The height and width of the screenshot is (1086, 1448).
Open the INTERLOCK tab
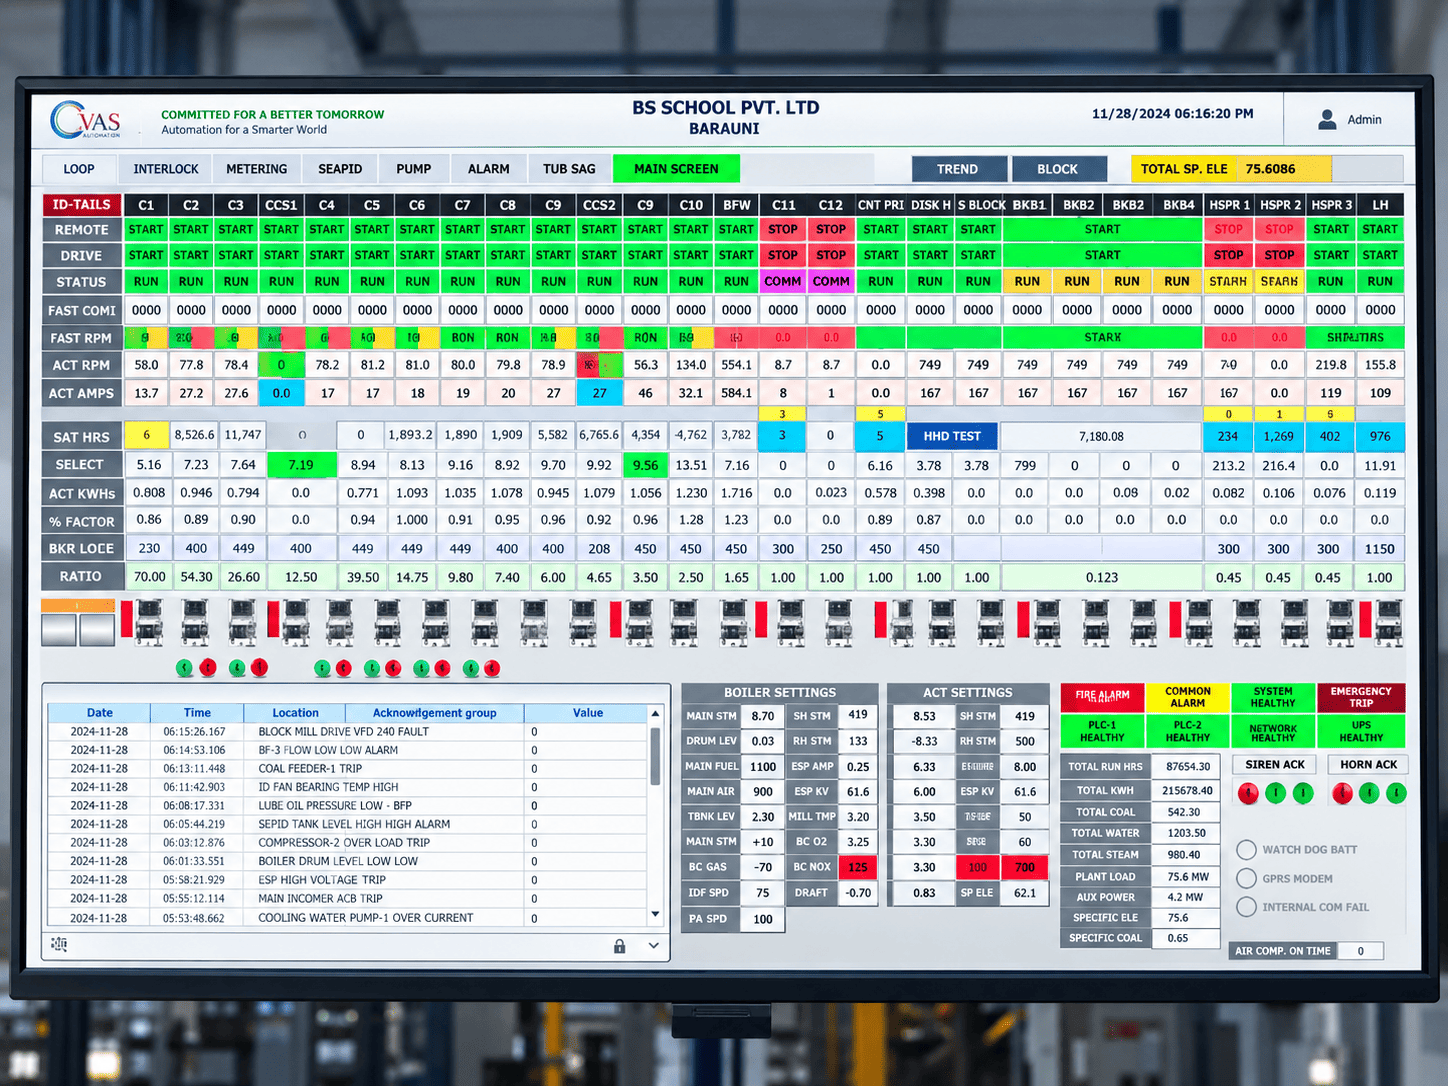pos(166,169)
